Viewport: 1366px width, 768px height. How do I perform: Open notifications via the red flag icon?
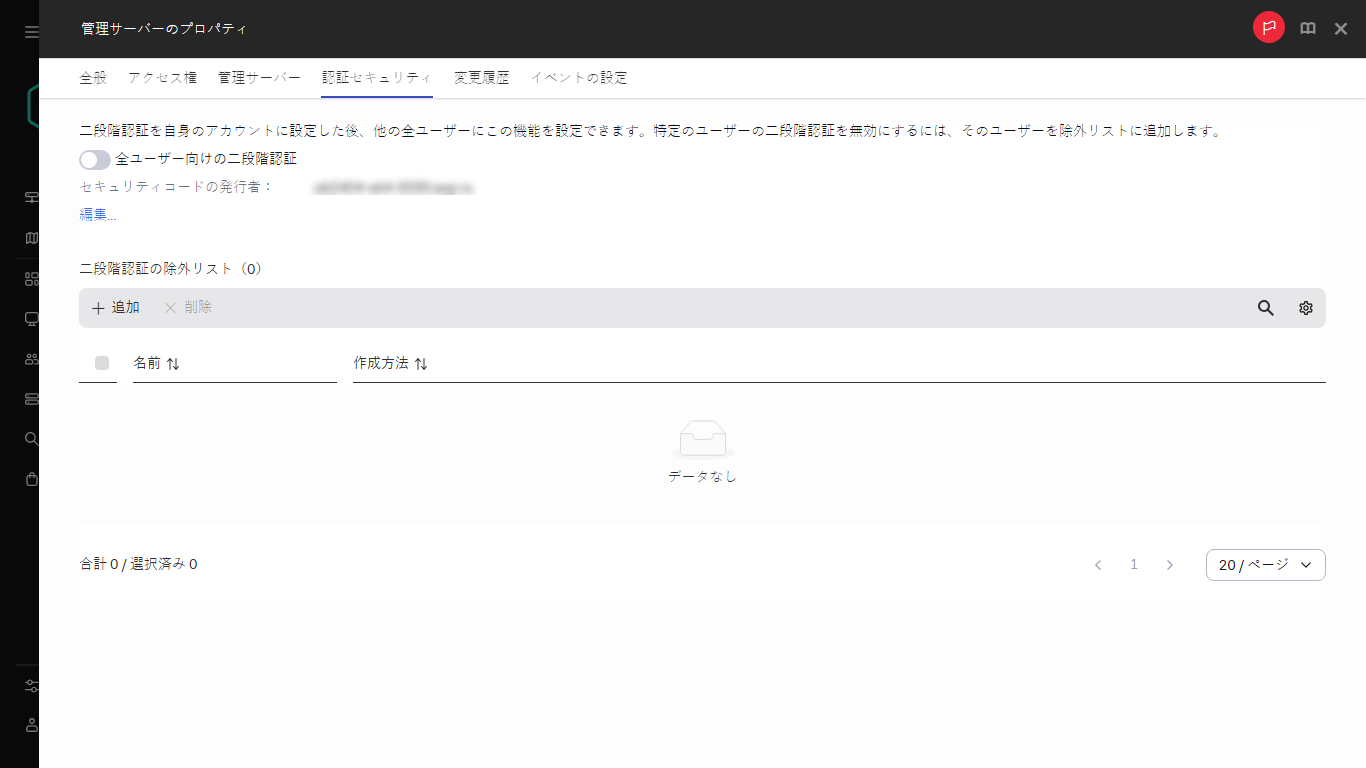click(1268, 28)
